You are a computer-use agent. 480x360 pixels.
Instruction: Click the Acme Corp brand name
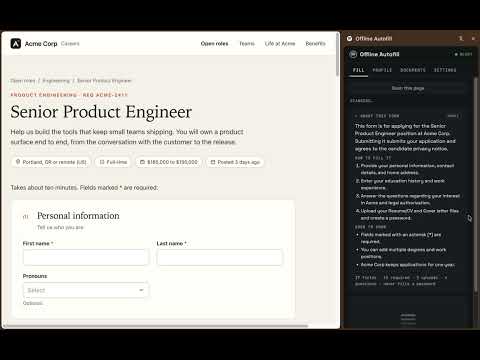pyautogui.click(x=41, y=44)
